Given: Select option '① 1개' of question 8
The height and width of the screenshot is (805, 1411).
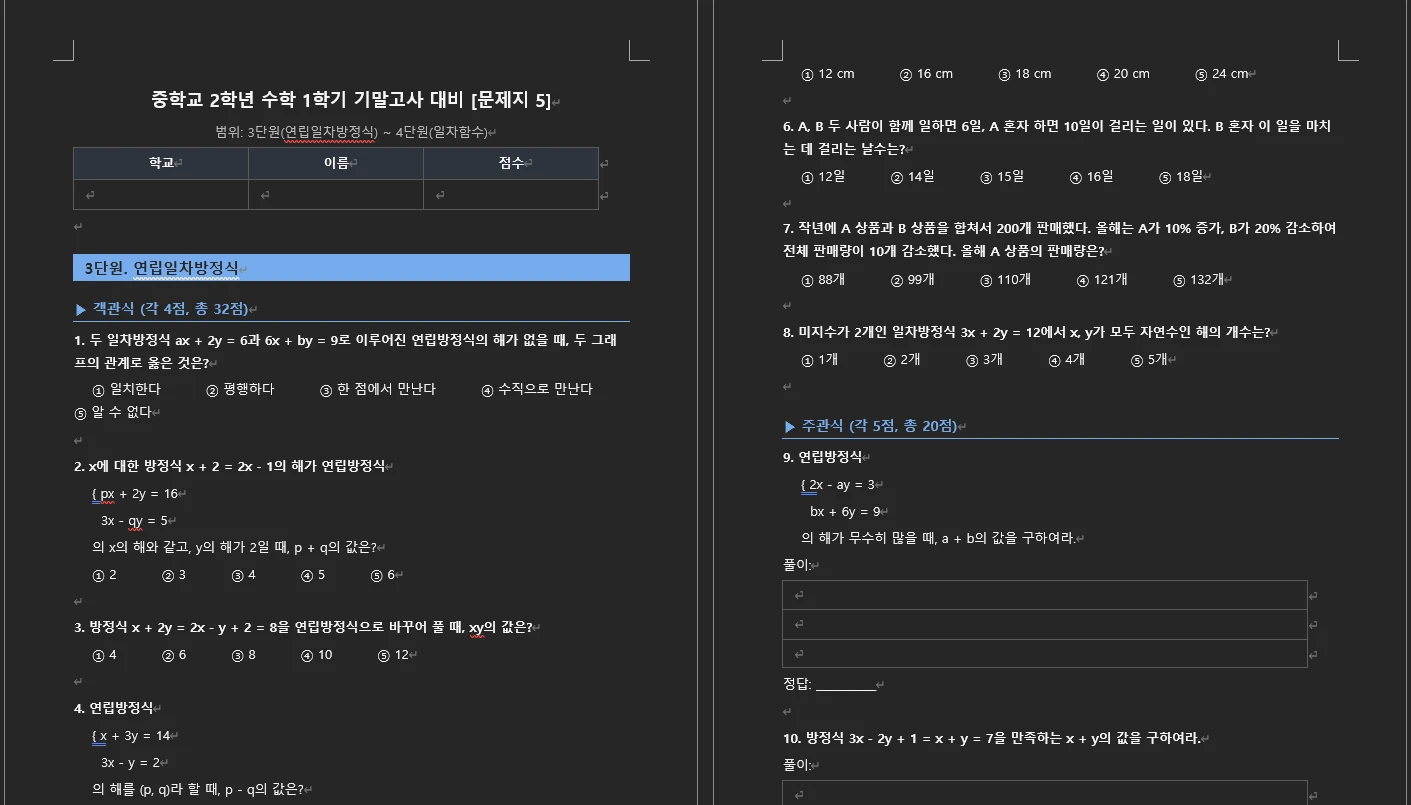Looking at the screenshot, I should click(x=820, y=360).
